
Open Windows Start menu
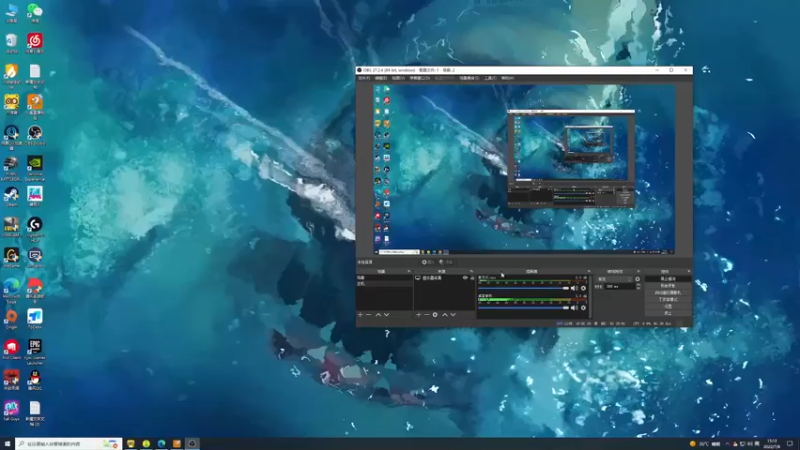(x=7, y=444)
